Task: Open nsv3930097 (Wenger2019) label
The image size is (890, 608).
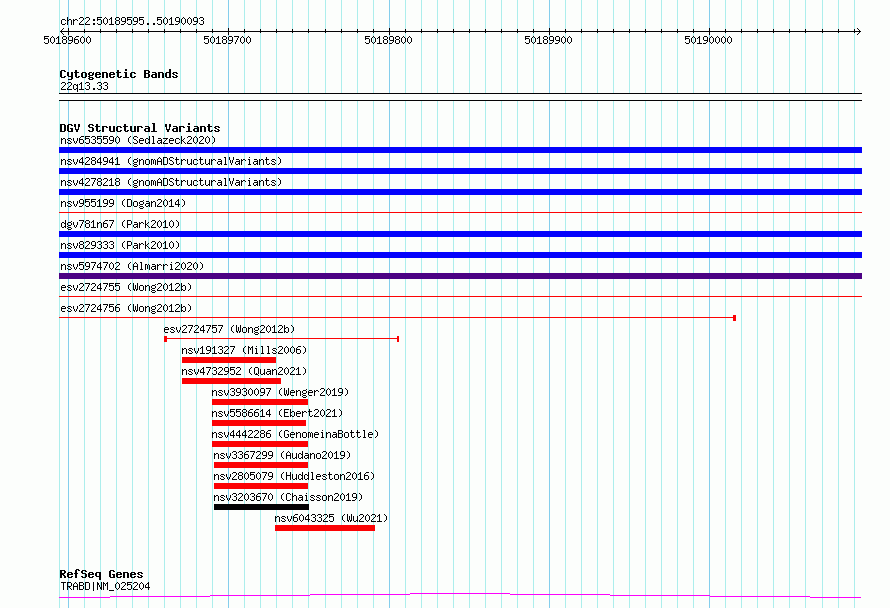Action: pos(280,392)
